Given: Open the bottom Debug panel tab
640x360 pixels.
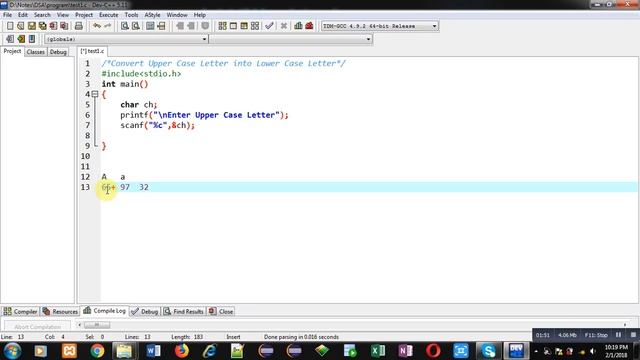Looking at the screenshot, I should [145, 311].
